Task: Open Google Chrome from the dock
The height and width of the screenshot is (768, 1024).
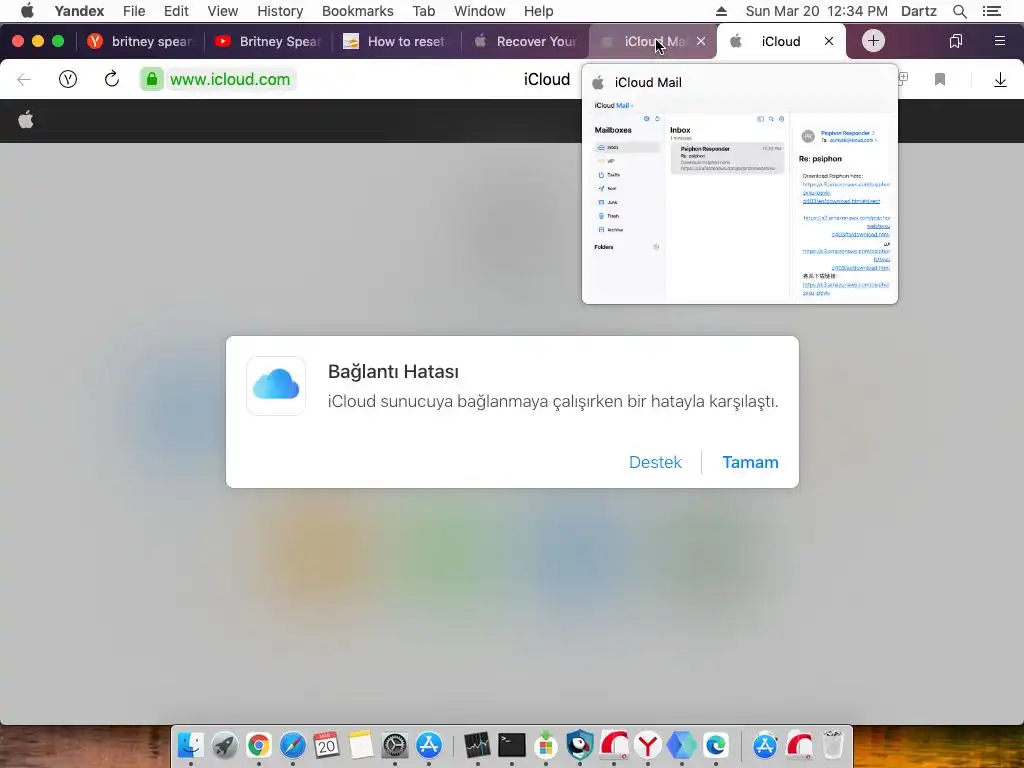Action: (259, 745)
